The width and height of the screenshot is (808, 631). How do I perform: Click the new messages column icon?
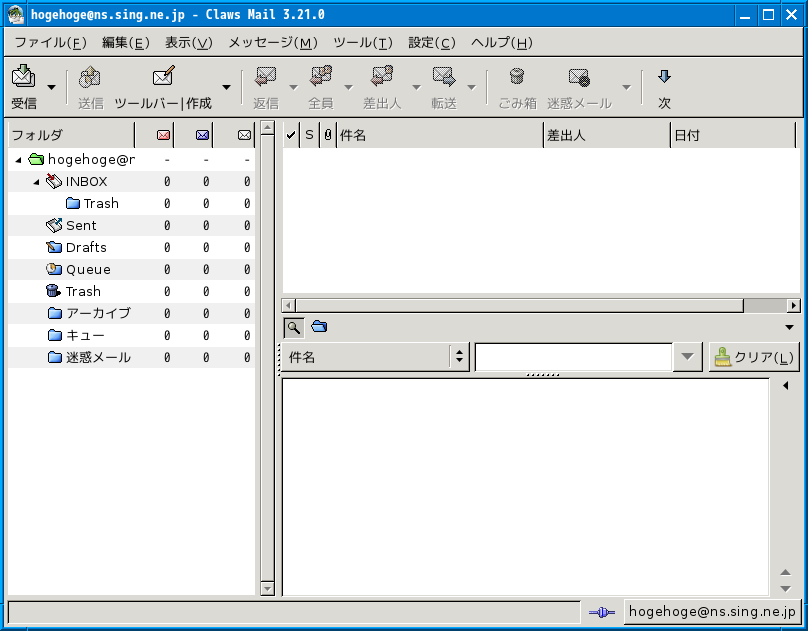(x=163, y=135)
